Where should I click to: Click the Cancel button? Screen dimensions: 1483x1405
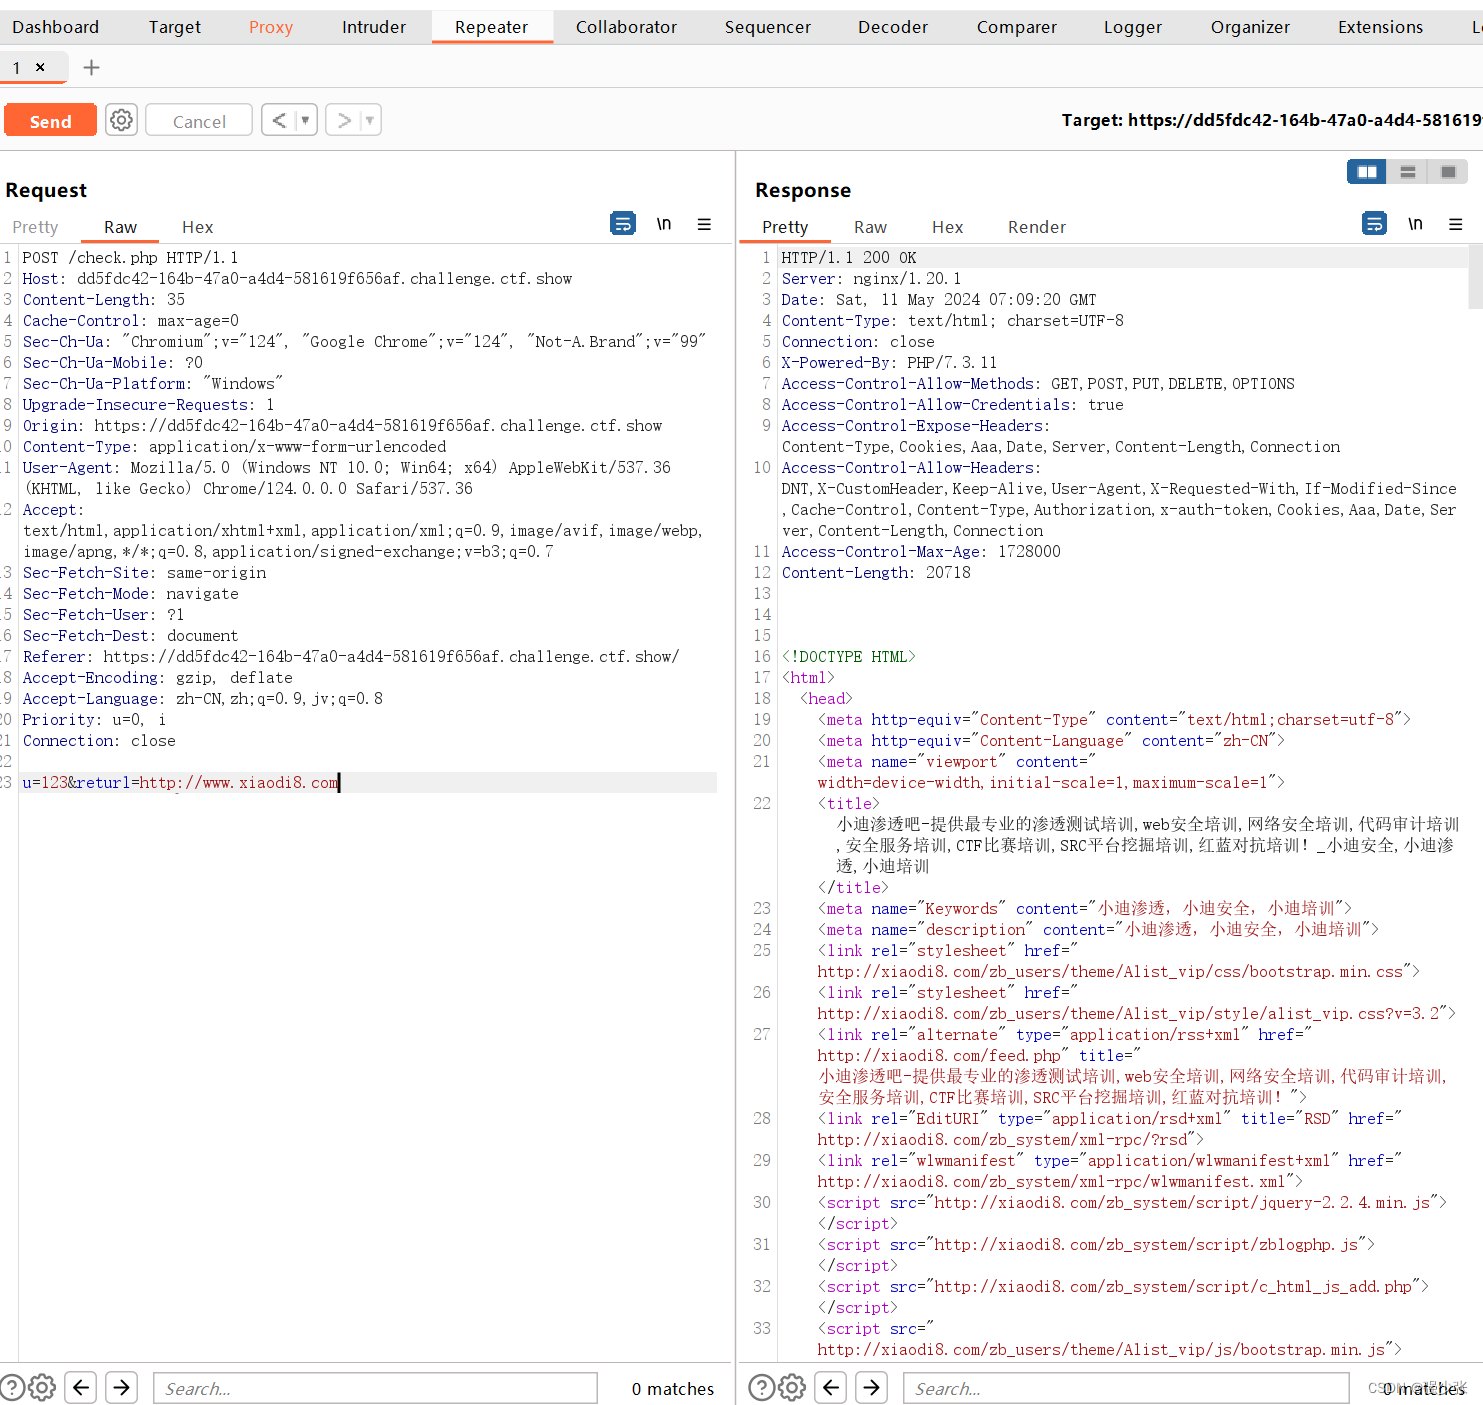point(199,120)
